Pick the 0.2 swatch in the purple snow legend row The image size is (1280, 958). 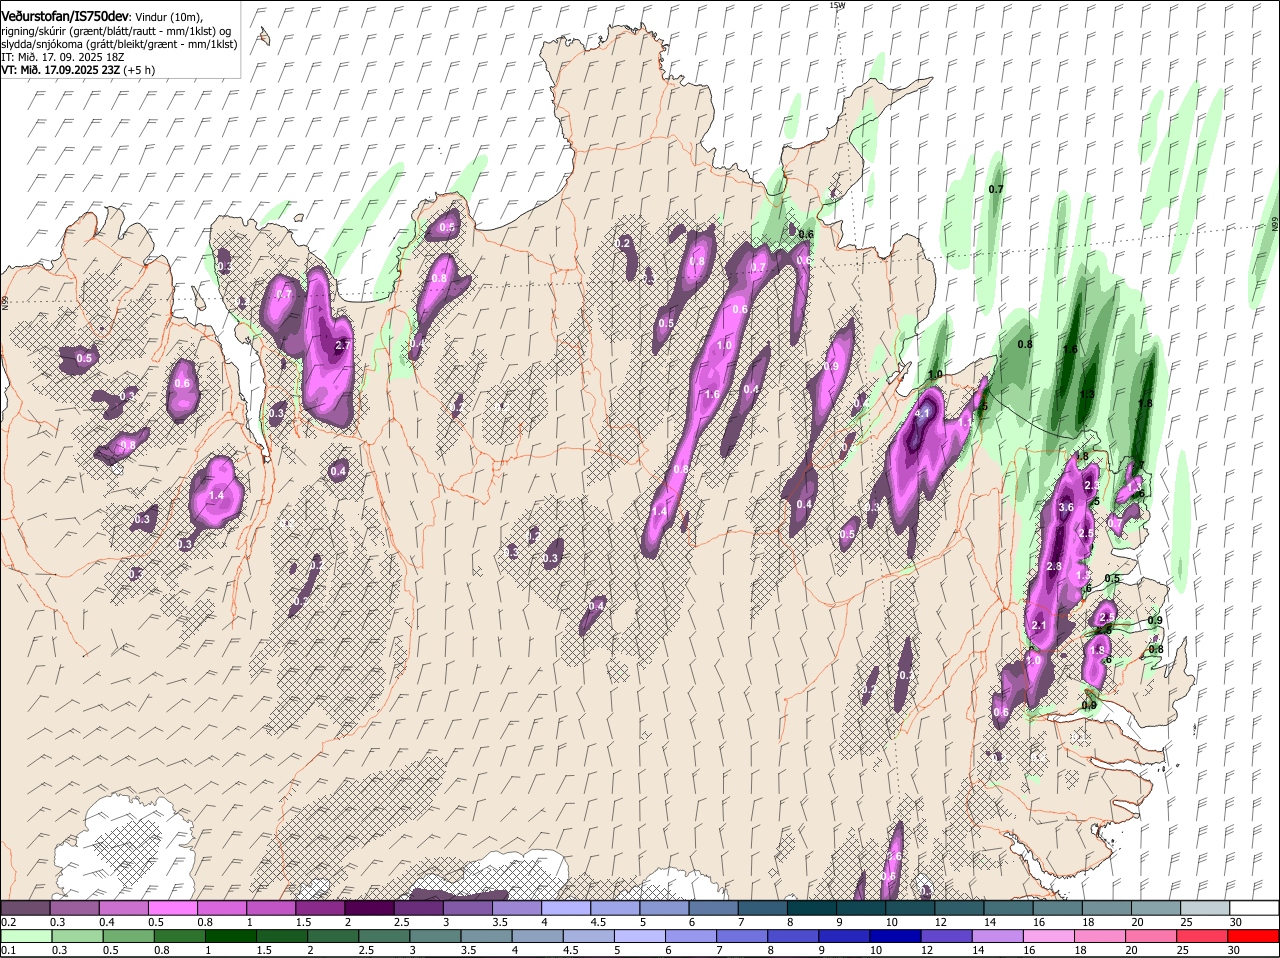click(x=25, y=907)
